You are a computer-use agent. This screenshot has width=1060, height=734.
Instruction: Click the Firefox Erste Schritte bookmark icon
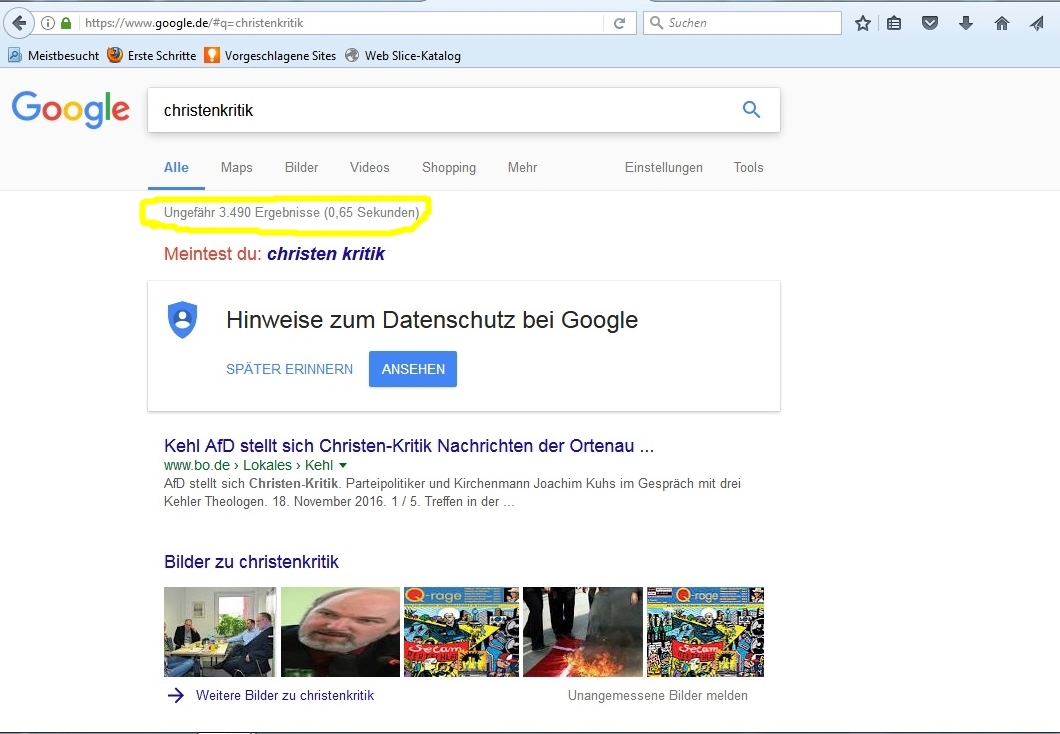coord(115,55)
